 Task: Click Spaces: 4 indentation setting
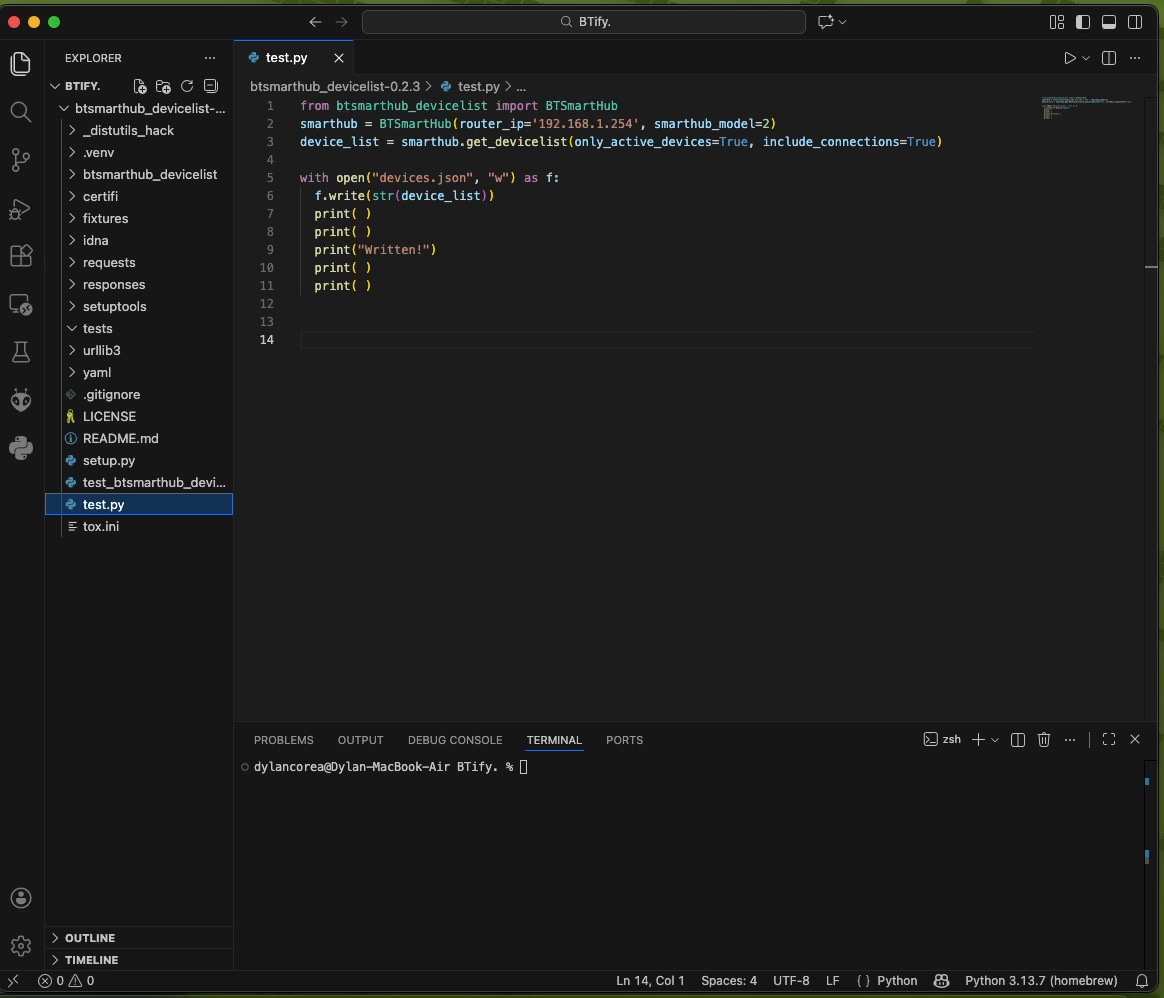(x=729, y=981)
